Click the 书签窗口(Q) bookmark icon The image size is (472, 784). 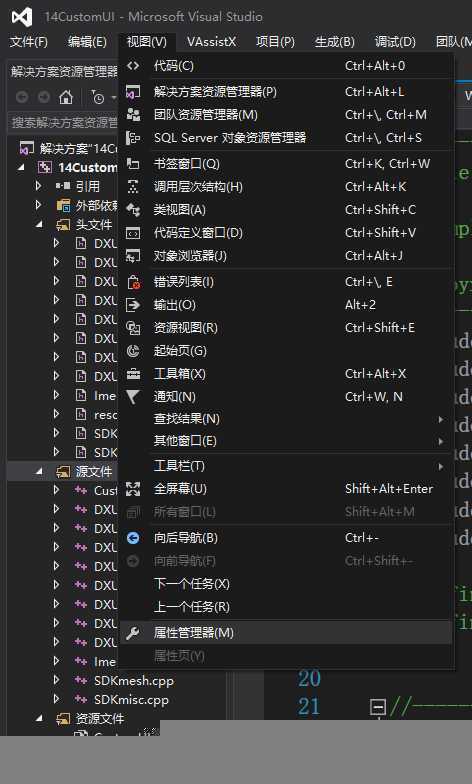point(133,164)
